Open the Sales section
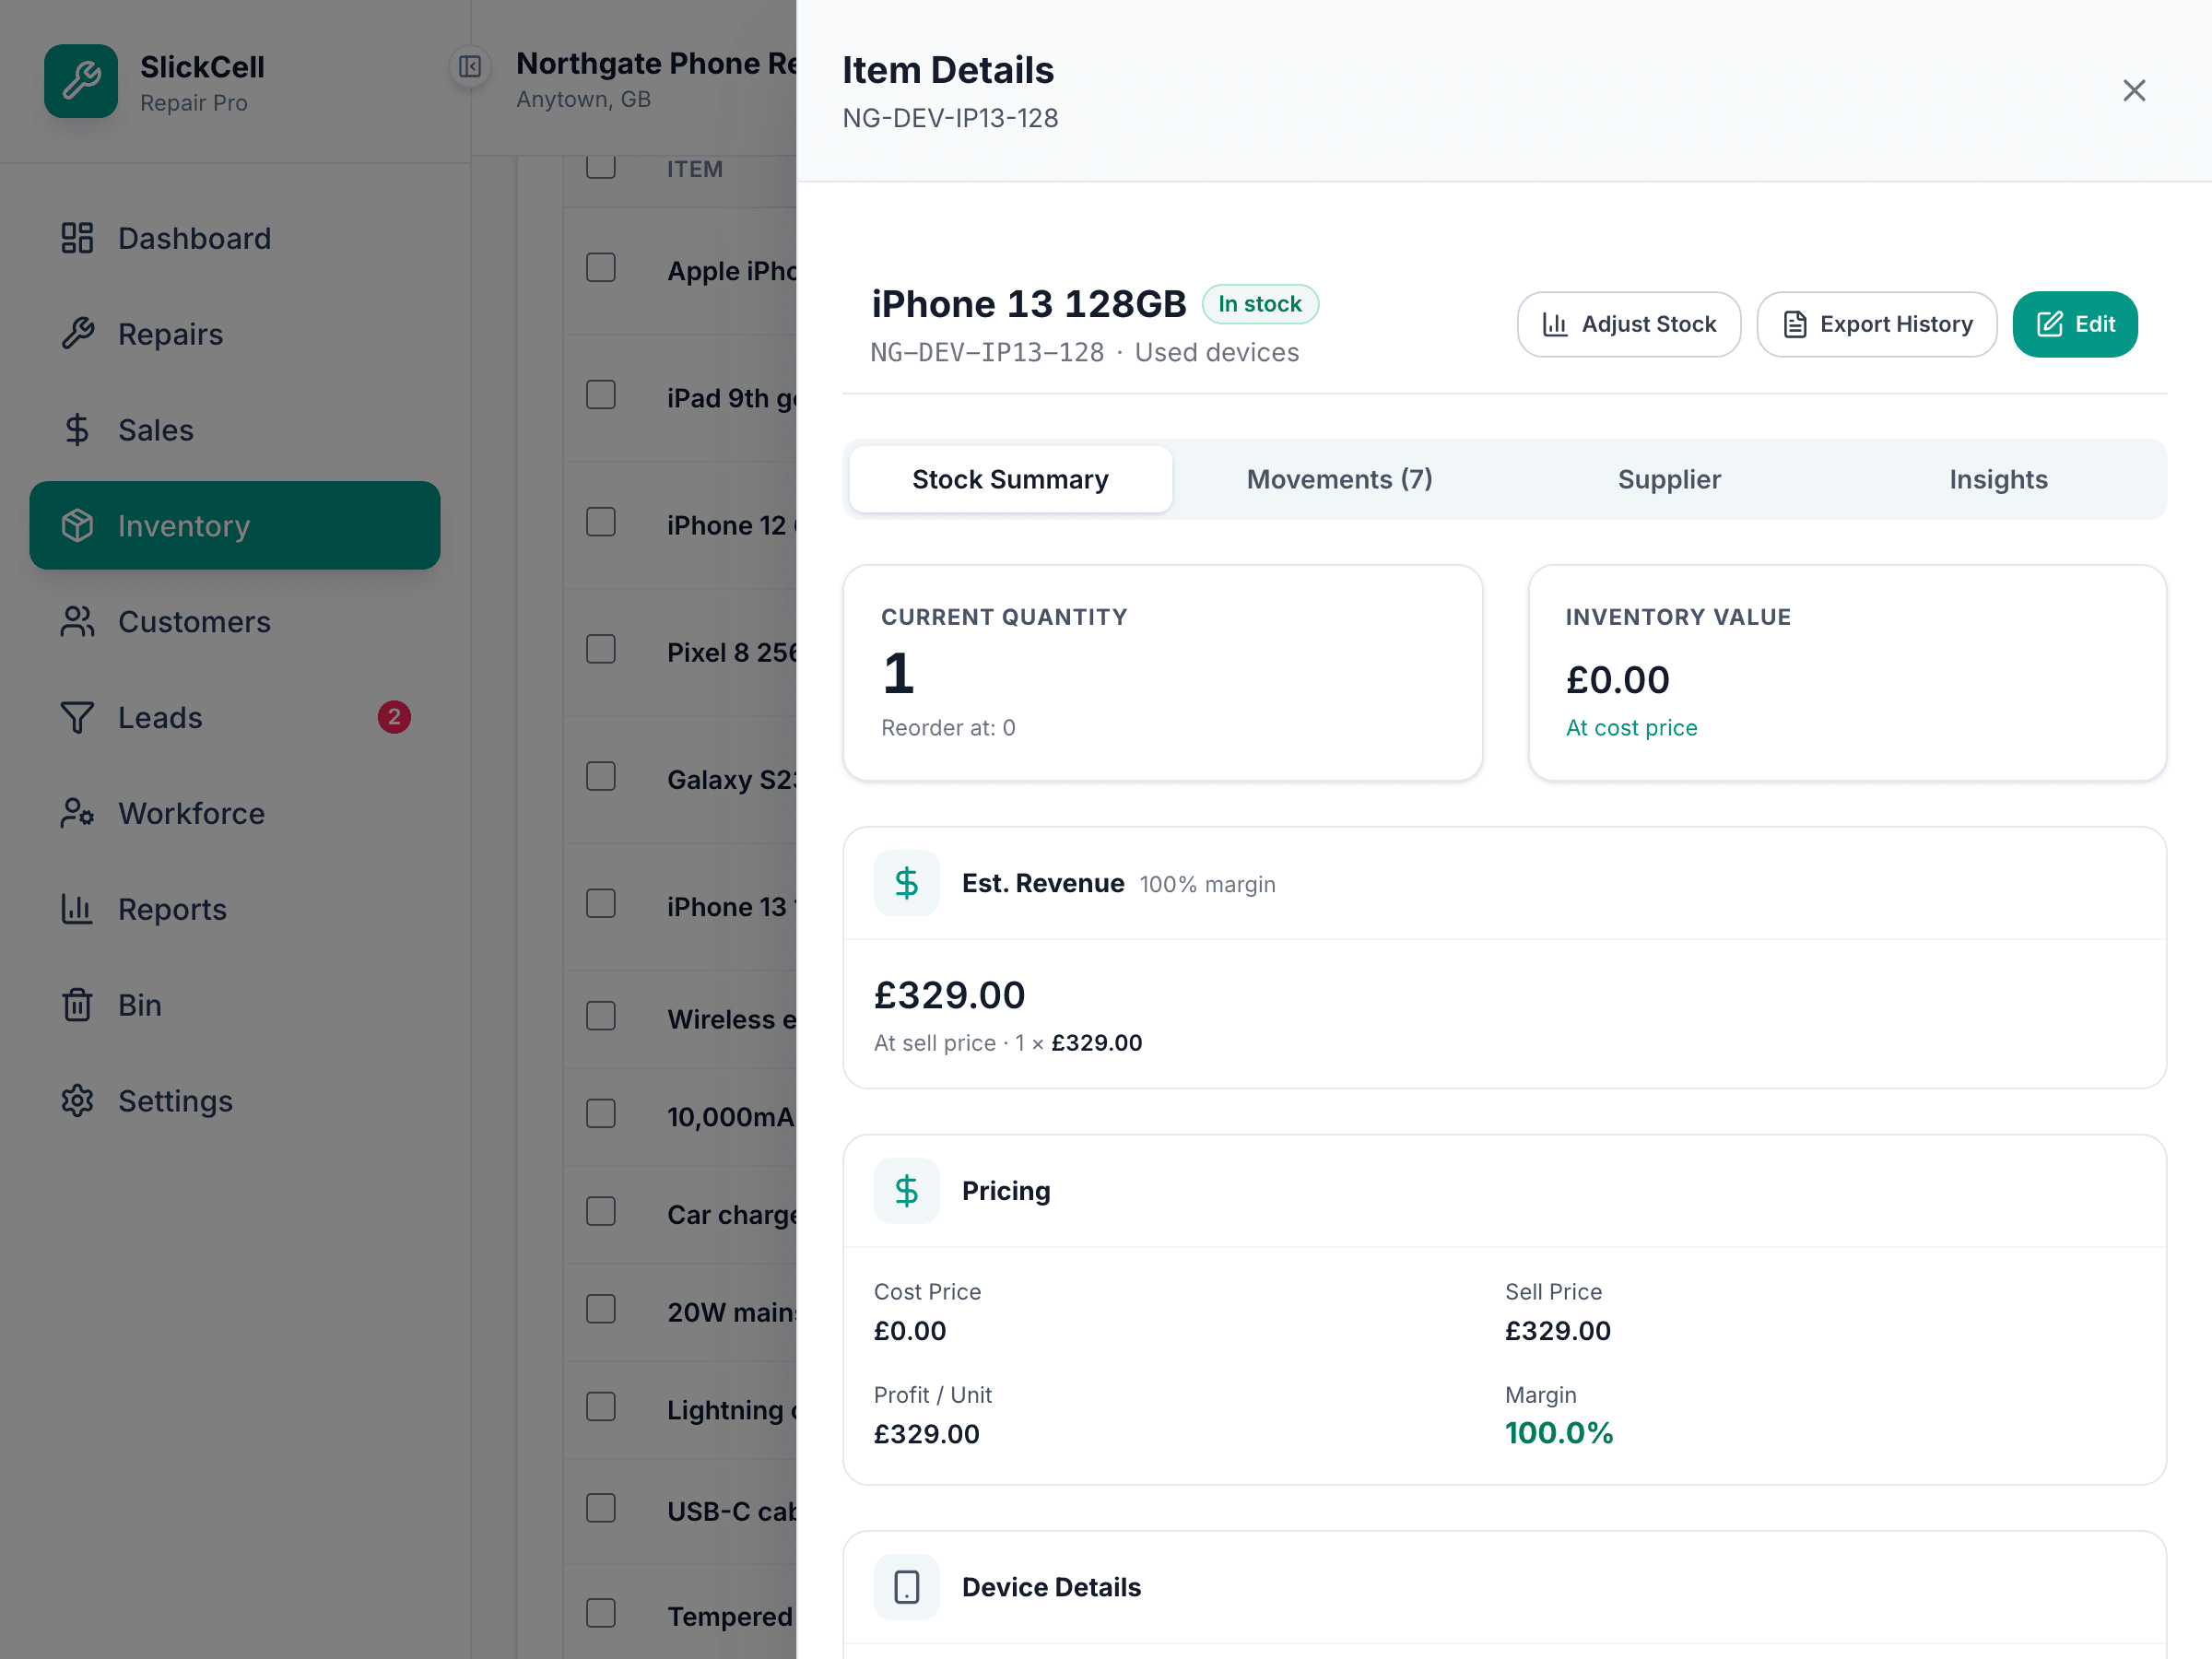 click(x=235, y=430)
